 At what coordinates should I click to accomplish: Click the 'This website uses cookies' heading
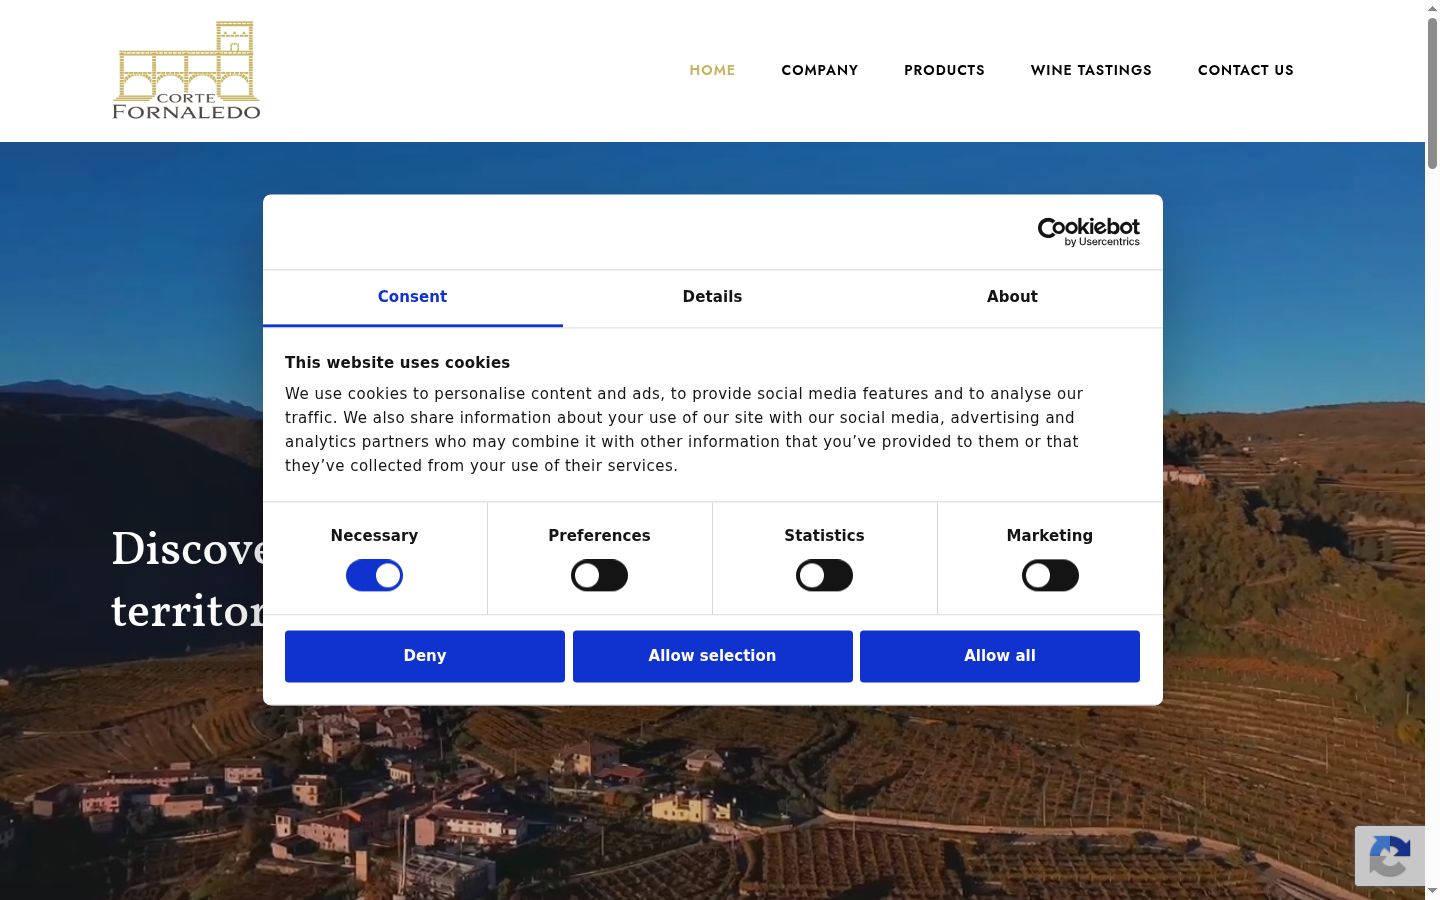[397, 363]
